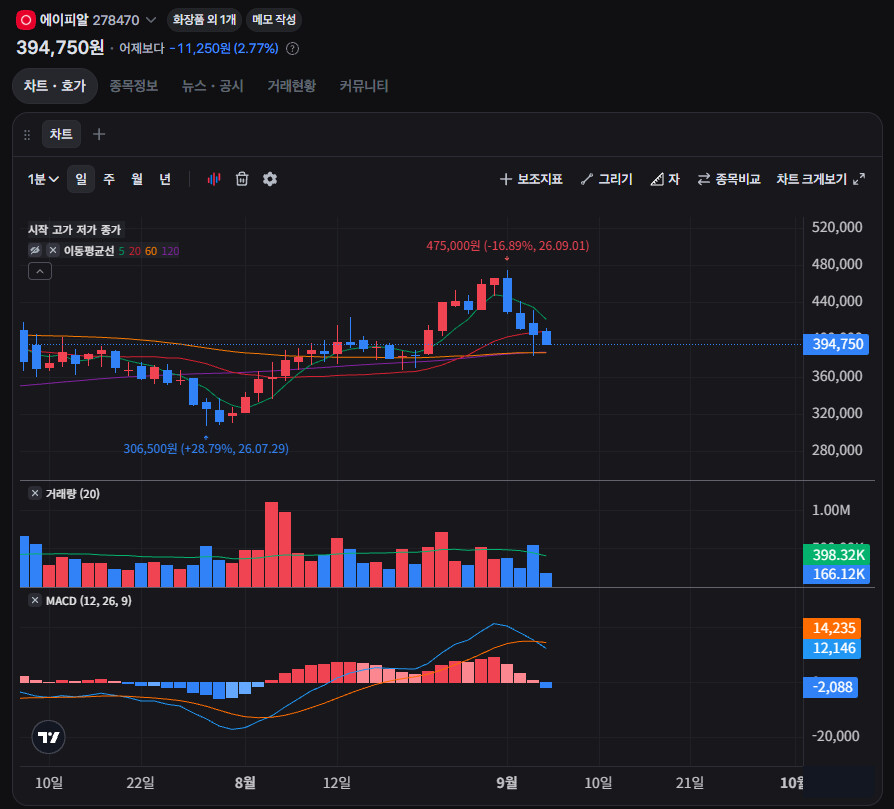Close the MACD (12, 26, 9) indicator

(x=35, y=600)
